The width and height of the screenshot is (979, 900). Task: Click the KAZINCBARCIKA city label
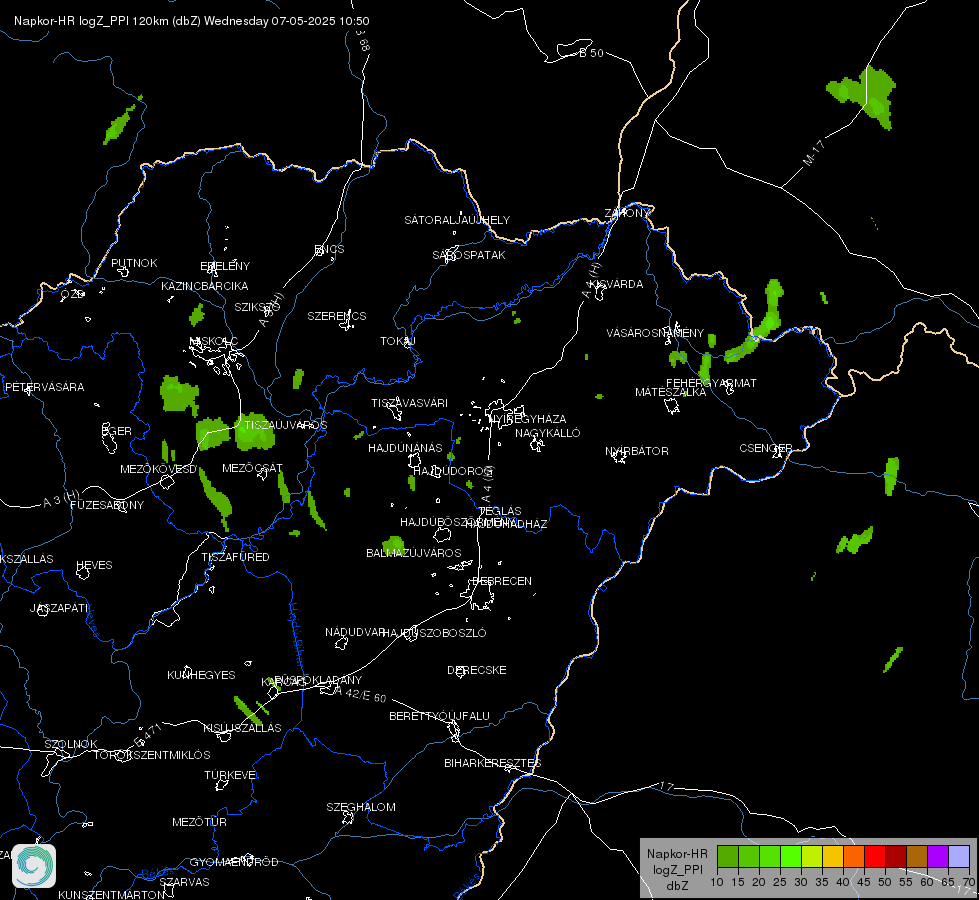205,286
